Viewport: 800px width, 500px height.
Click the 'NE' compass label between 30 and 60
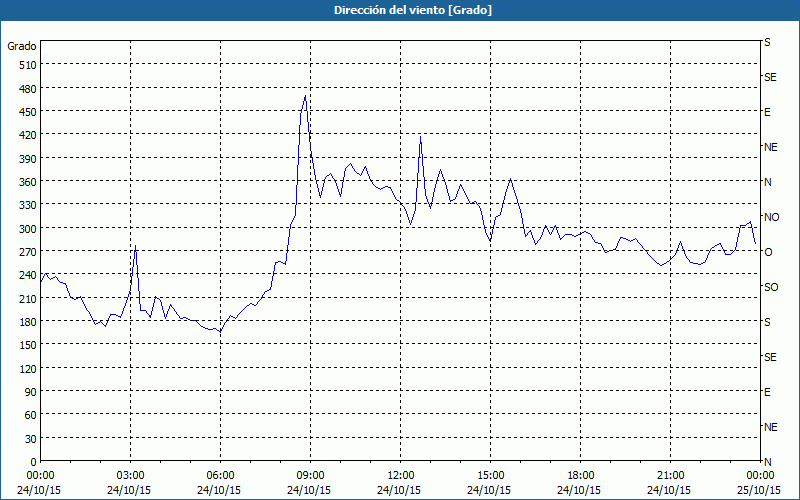(x=770, y=427)
